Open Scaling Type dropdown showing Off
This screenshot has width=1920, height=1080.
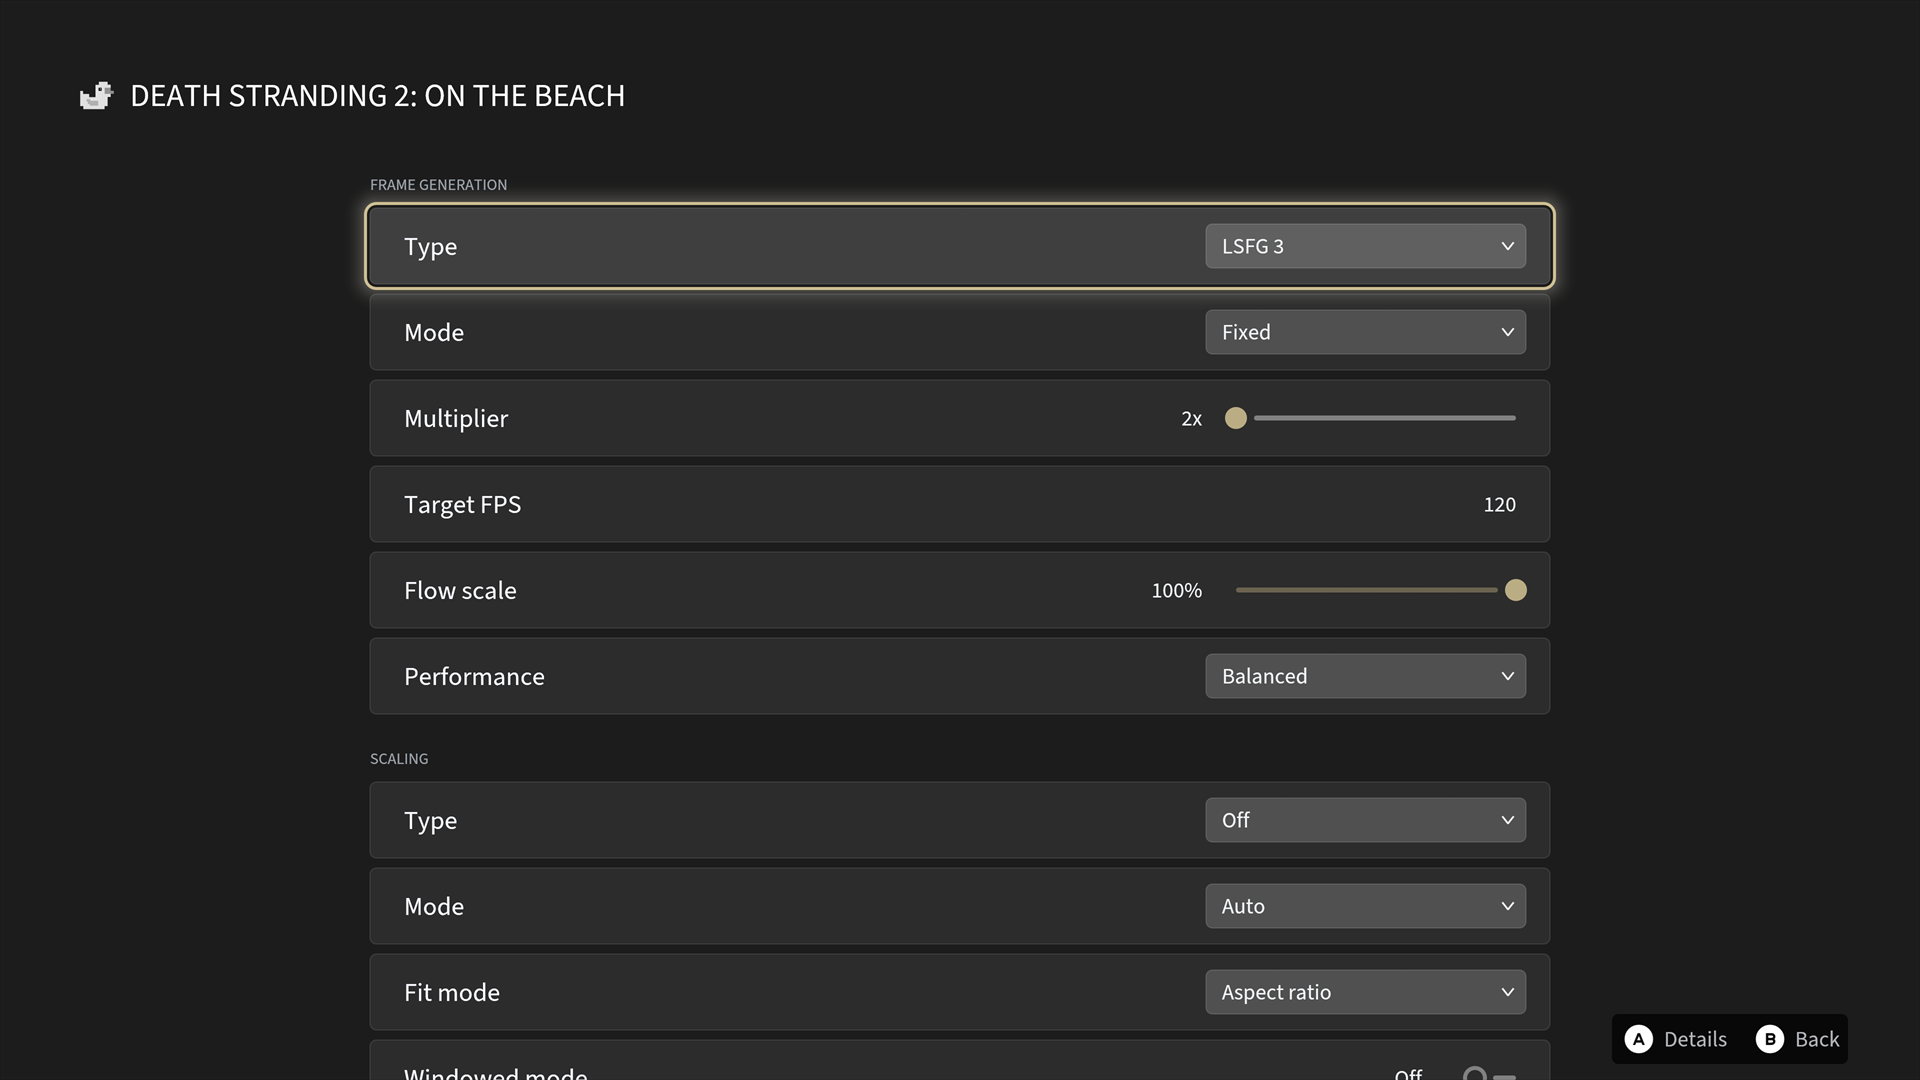[1365, 820]
